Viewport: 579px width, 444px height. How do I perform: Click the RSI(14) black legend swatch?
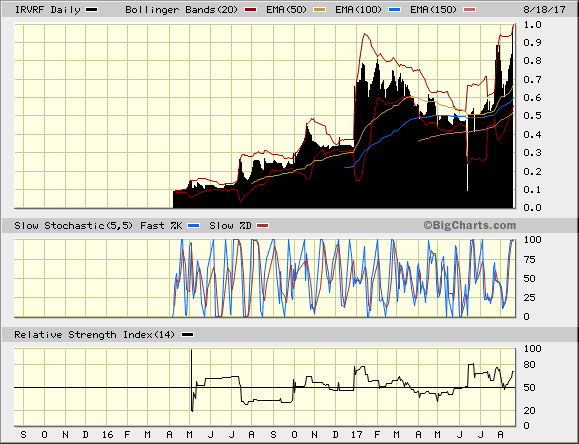188,335
